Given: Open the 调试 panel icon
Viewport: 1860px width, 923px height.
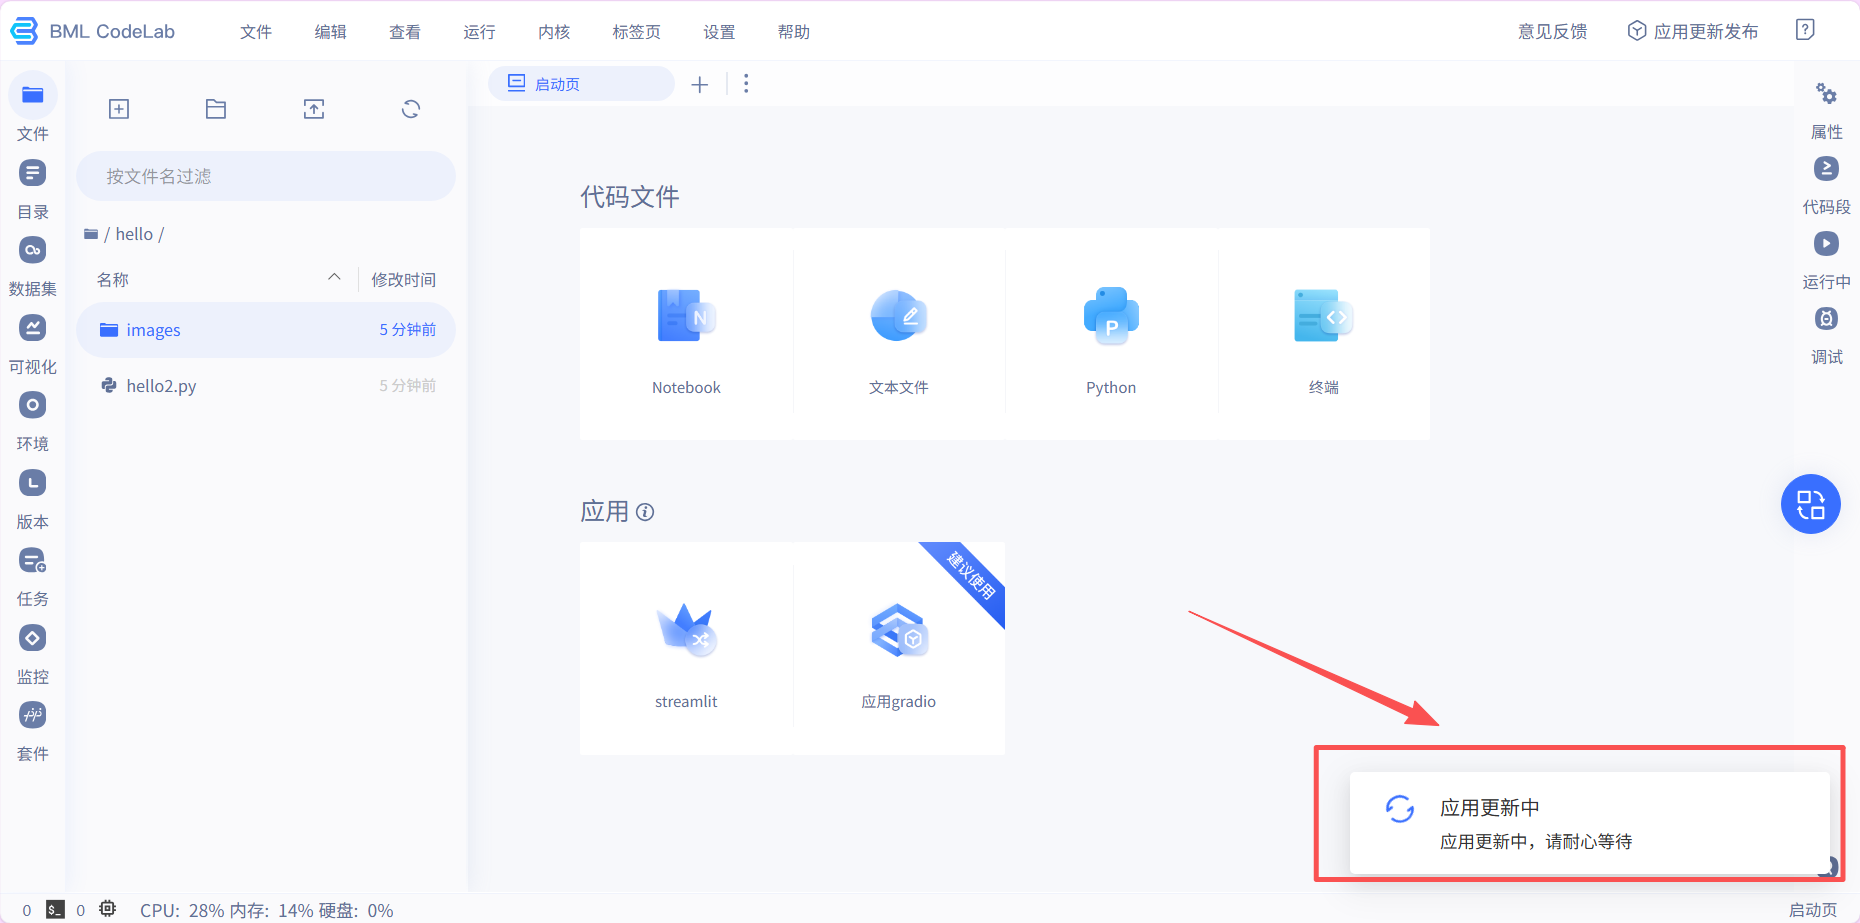Looking at the screenshot, I should pos(1826,319).
